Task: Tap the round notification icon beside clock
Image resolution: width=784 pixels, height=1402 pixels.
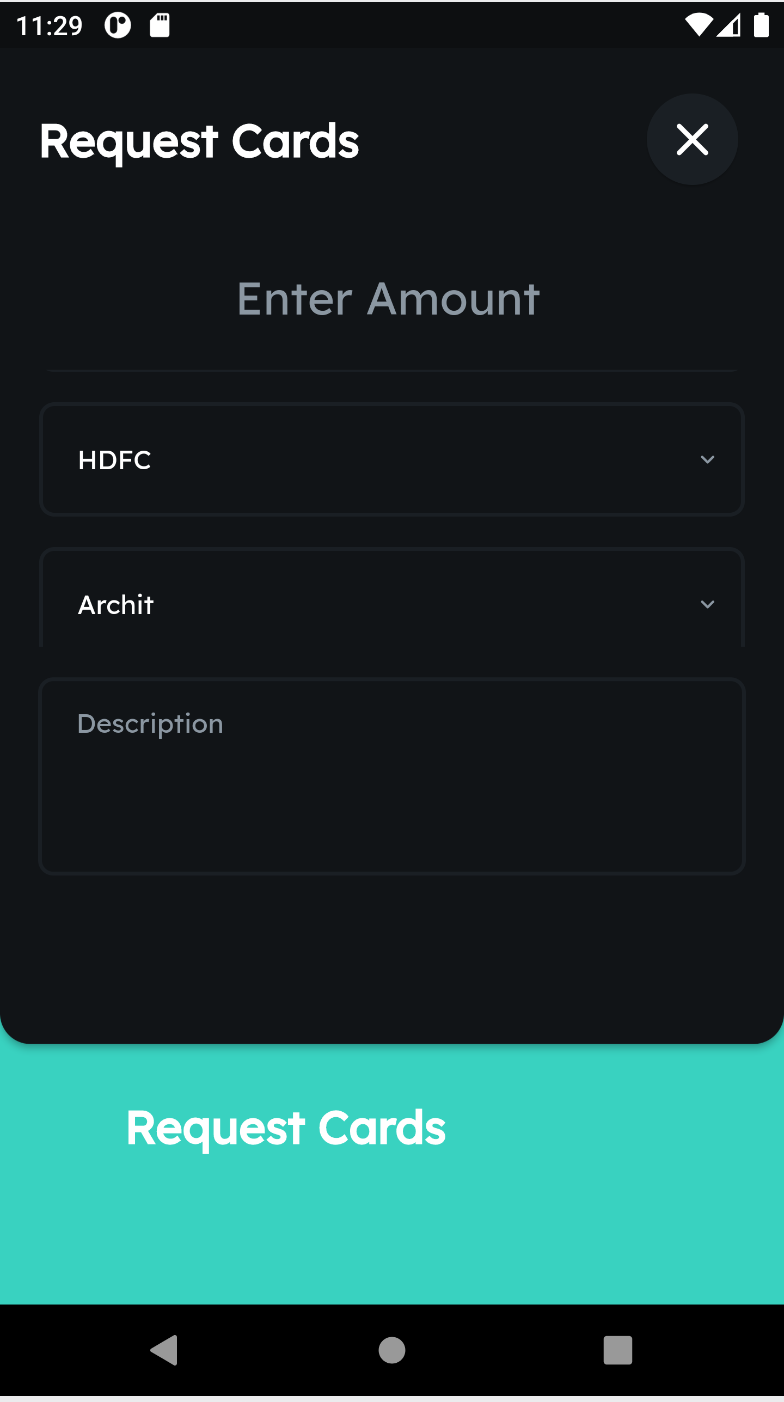Action: (118, 26)
